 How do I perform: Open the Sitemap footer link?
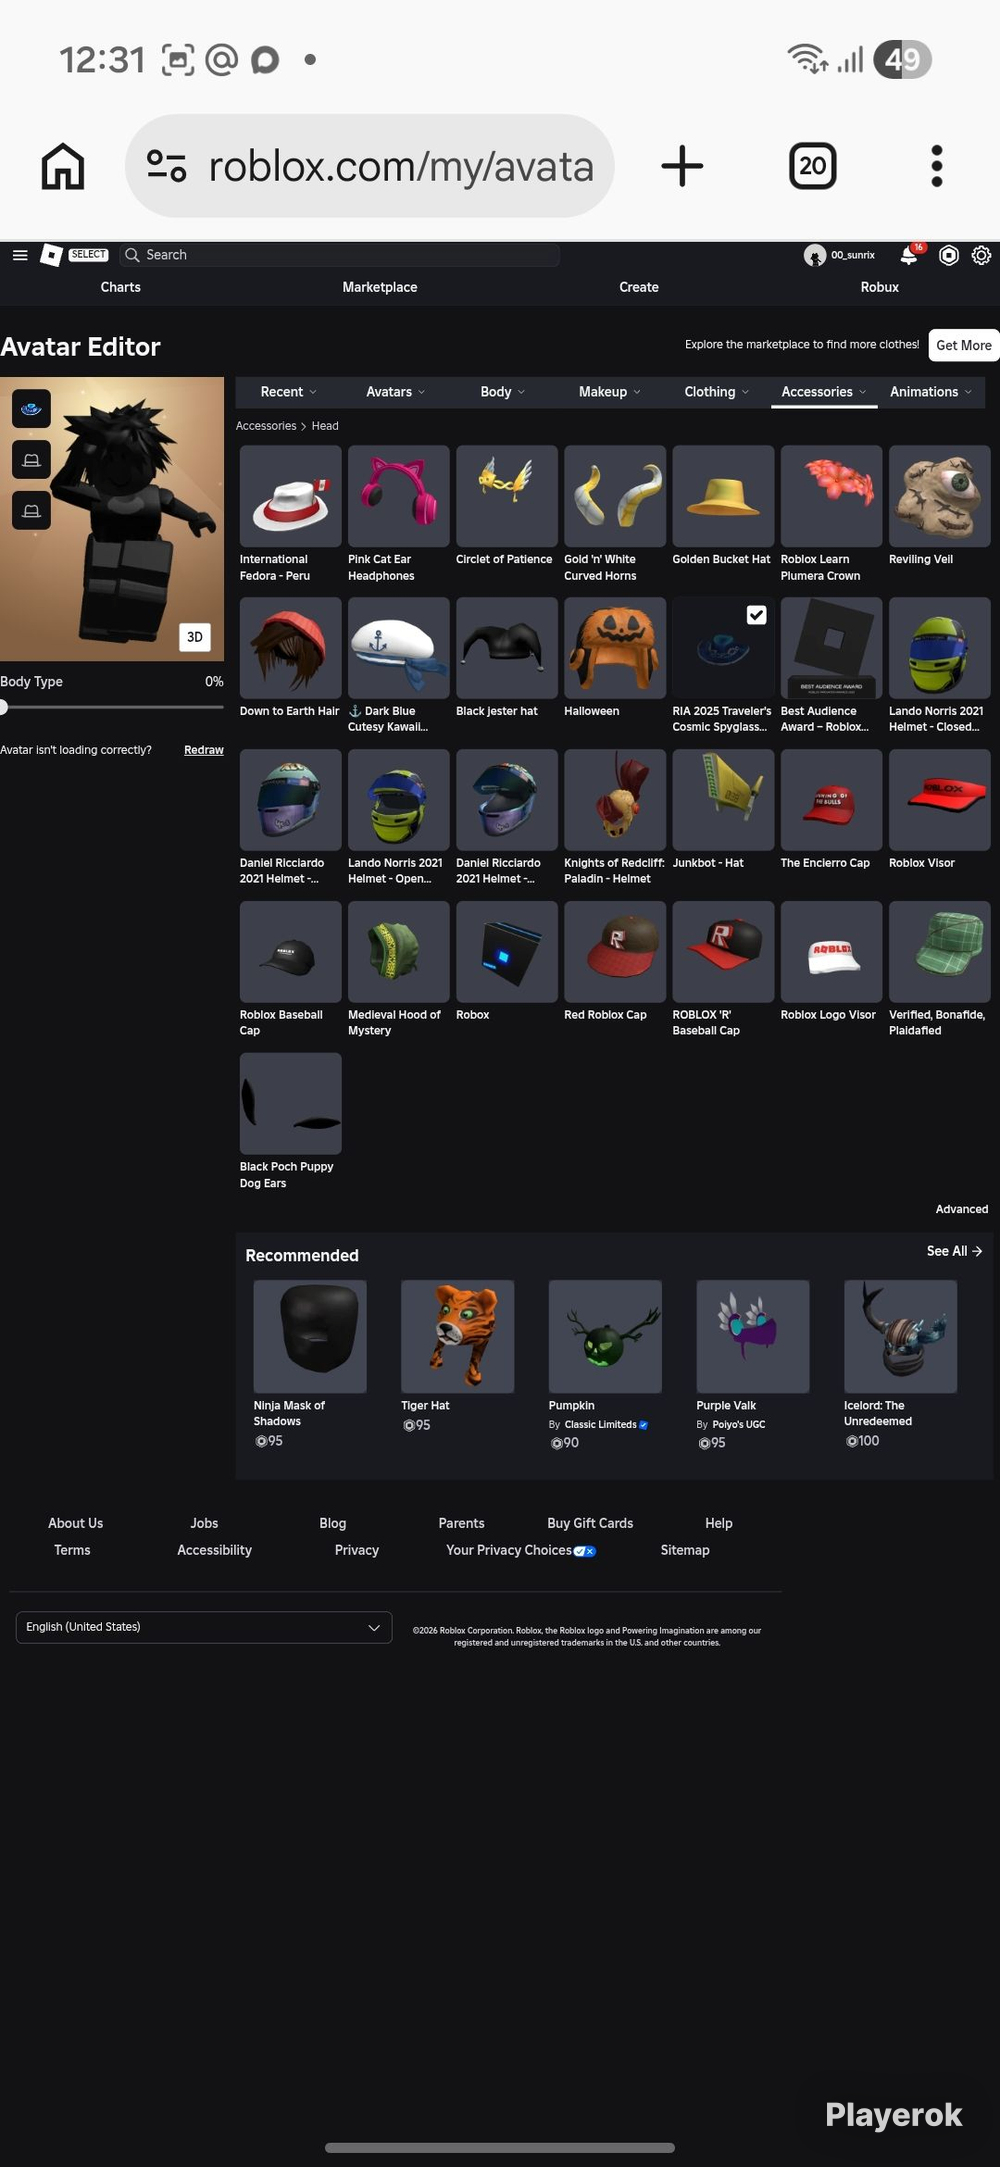point(685,1550)
